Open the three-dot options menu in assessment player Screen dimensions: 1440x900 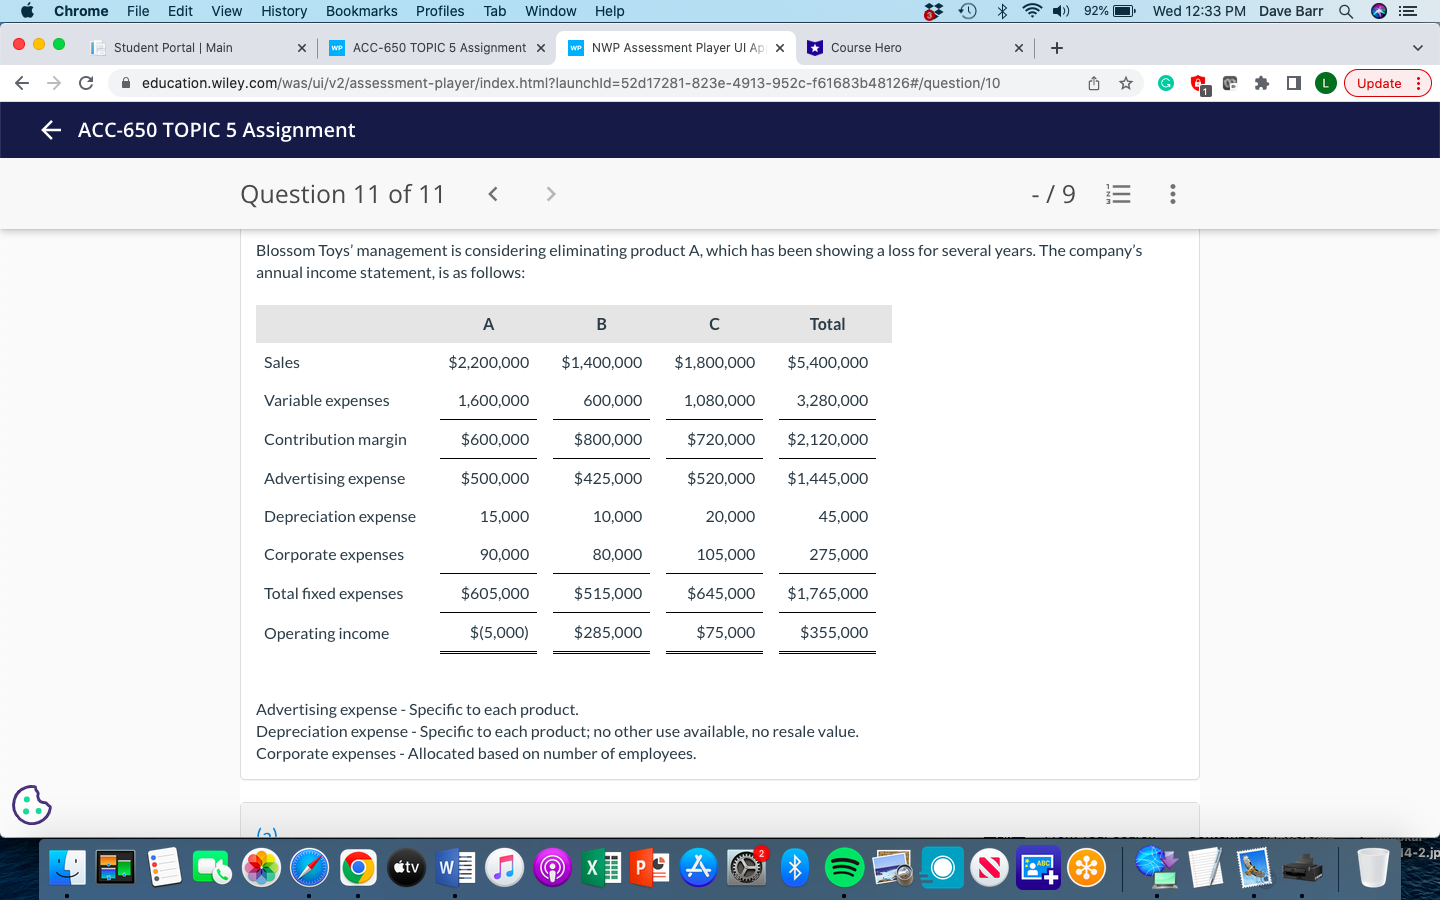pos(1172,194)
